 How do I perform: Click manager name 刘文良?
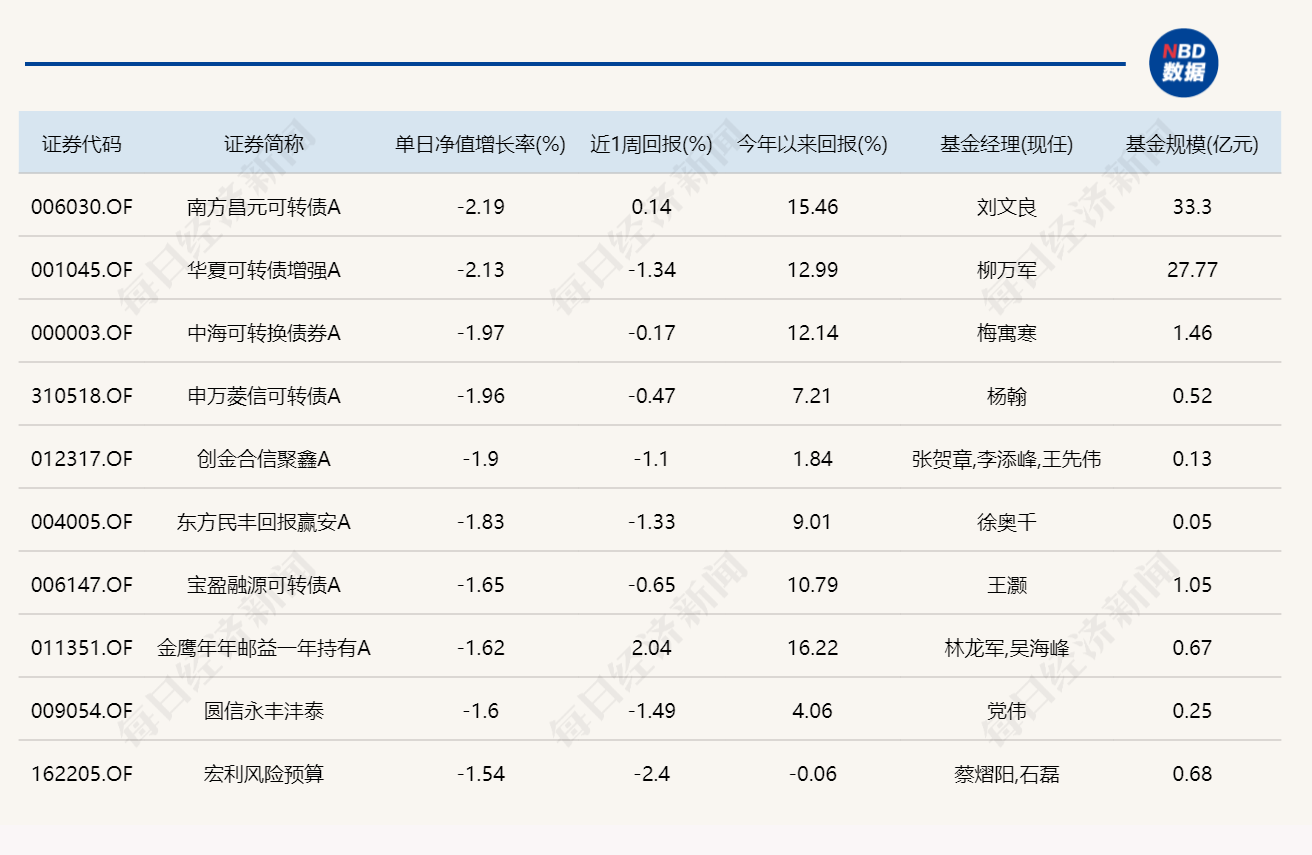[1005, 207]
